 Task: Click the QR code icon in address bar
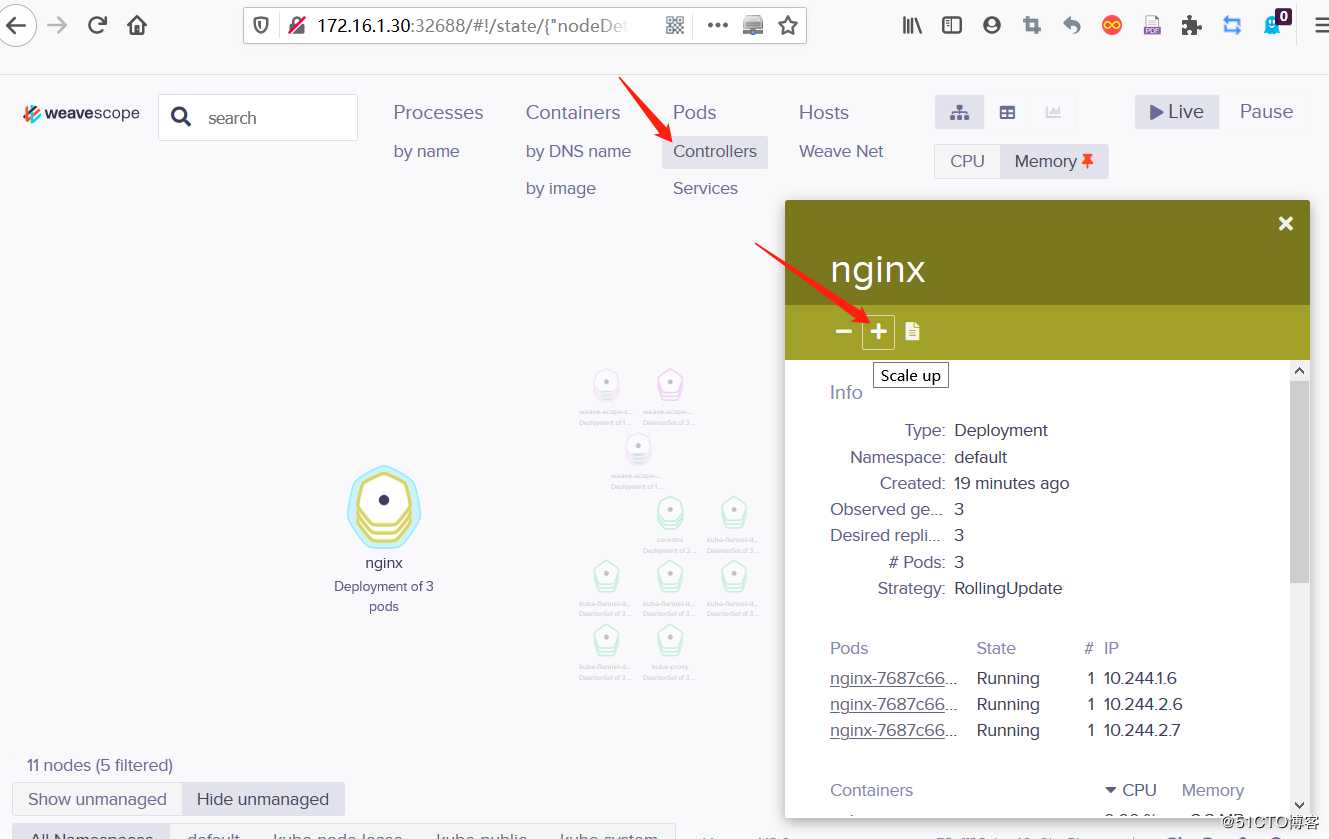676,26
